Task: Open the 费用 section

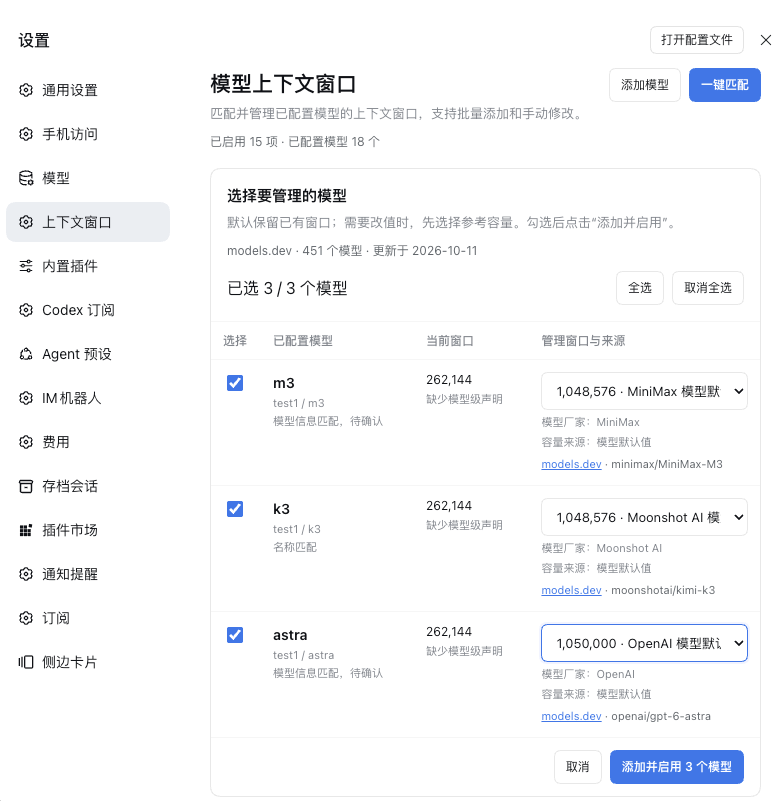Action: 88,442
